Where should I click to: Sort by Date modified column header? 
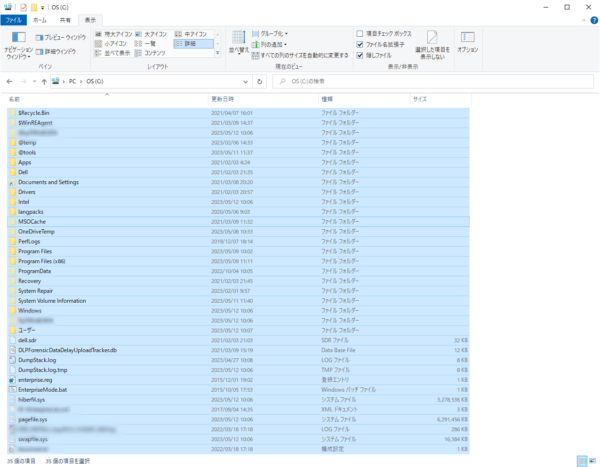pyautogui.click(x=263, y=99)
